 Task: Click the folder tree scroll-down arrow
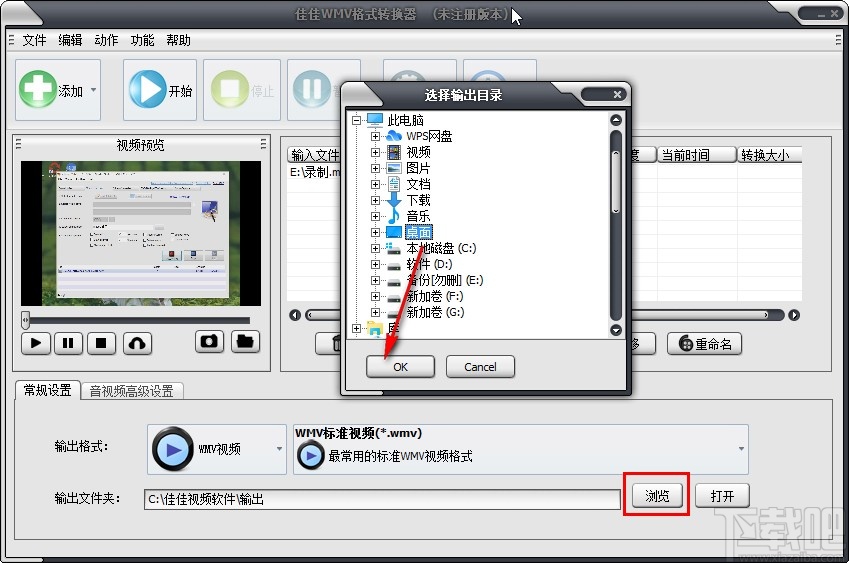point(616,330)
